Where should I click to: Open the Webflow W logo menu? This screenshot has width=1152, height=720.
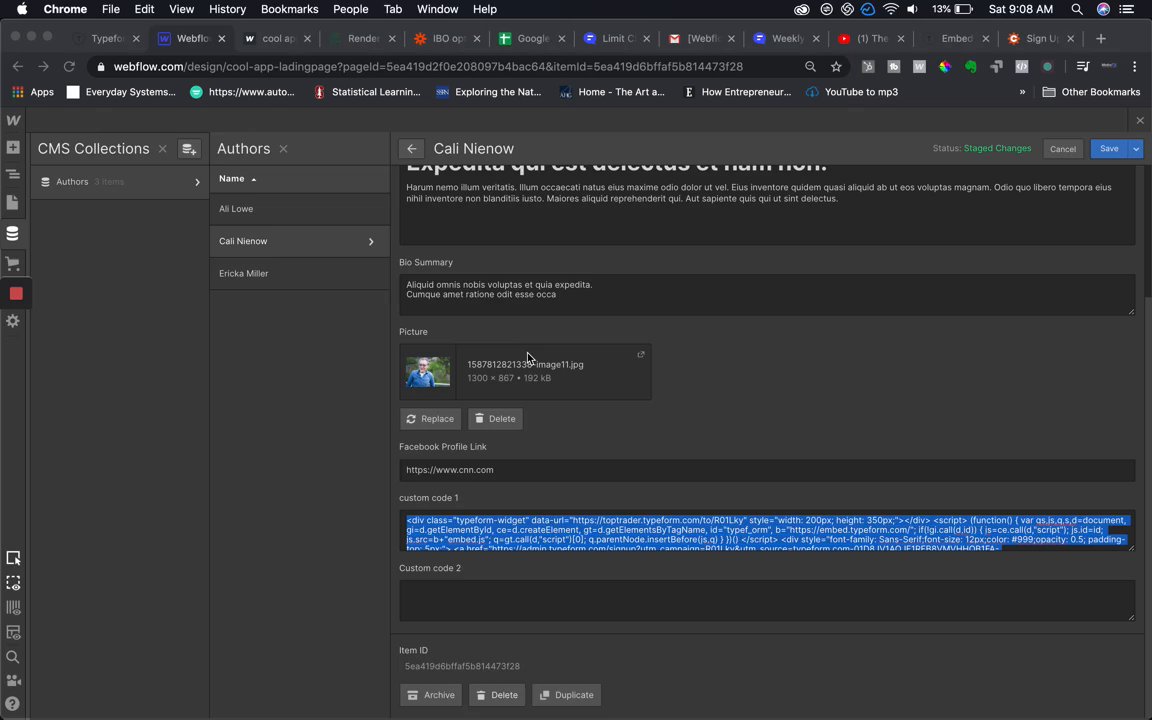[x=12, y=120]
